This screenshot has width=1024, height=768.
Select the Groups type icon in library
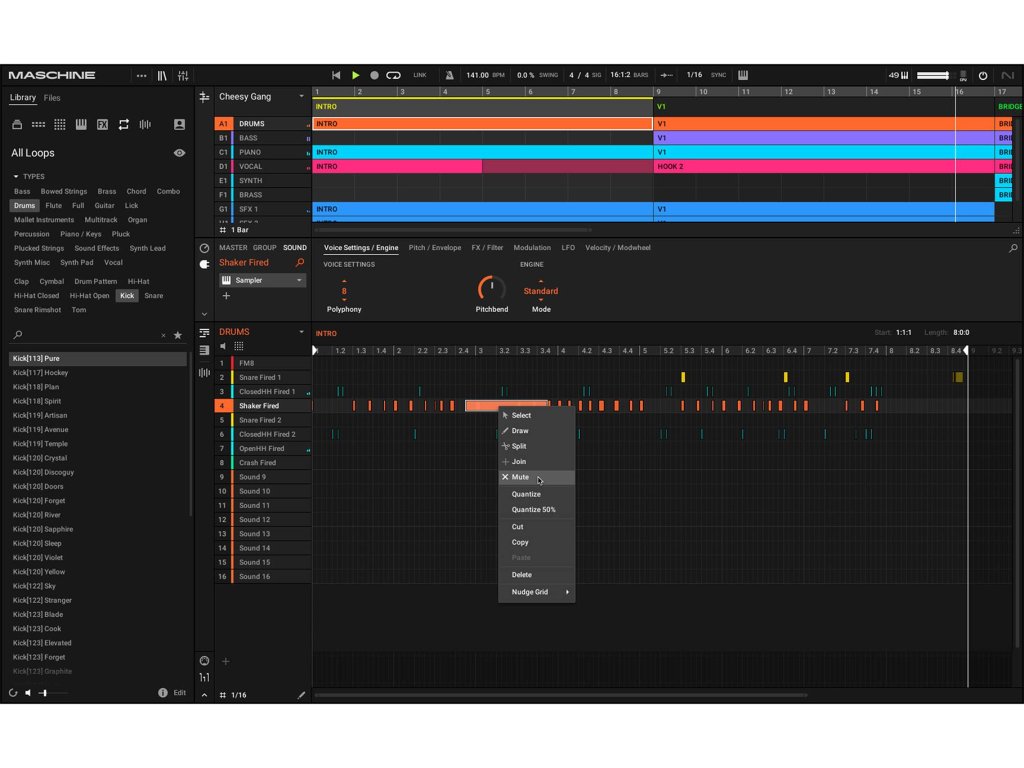click(x=39, y=124)
